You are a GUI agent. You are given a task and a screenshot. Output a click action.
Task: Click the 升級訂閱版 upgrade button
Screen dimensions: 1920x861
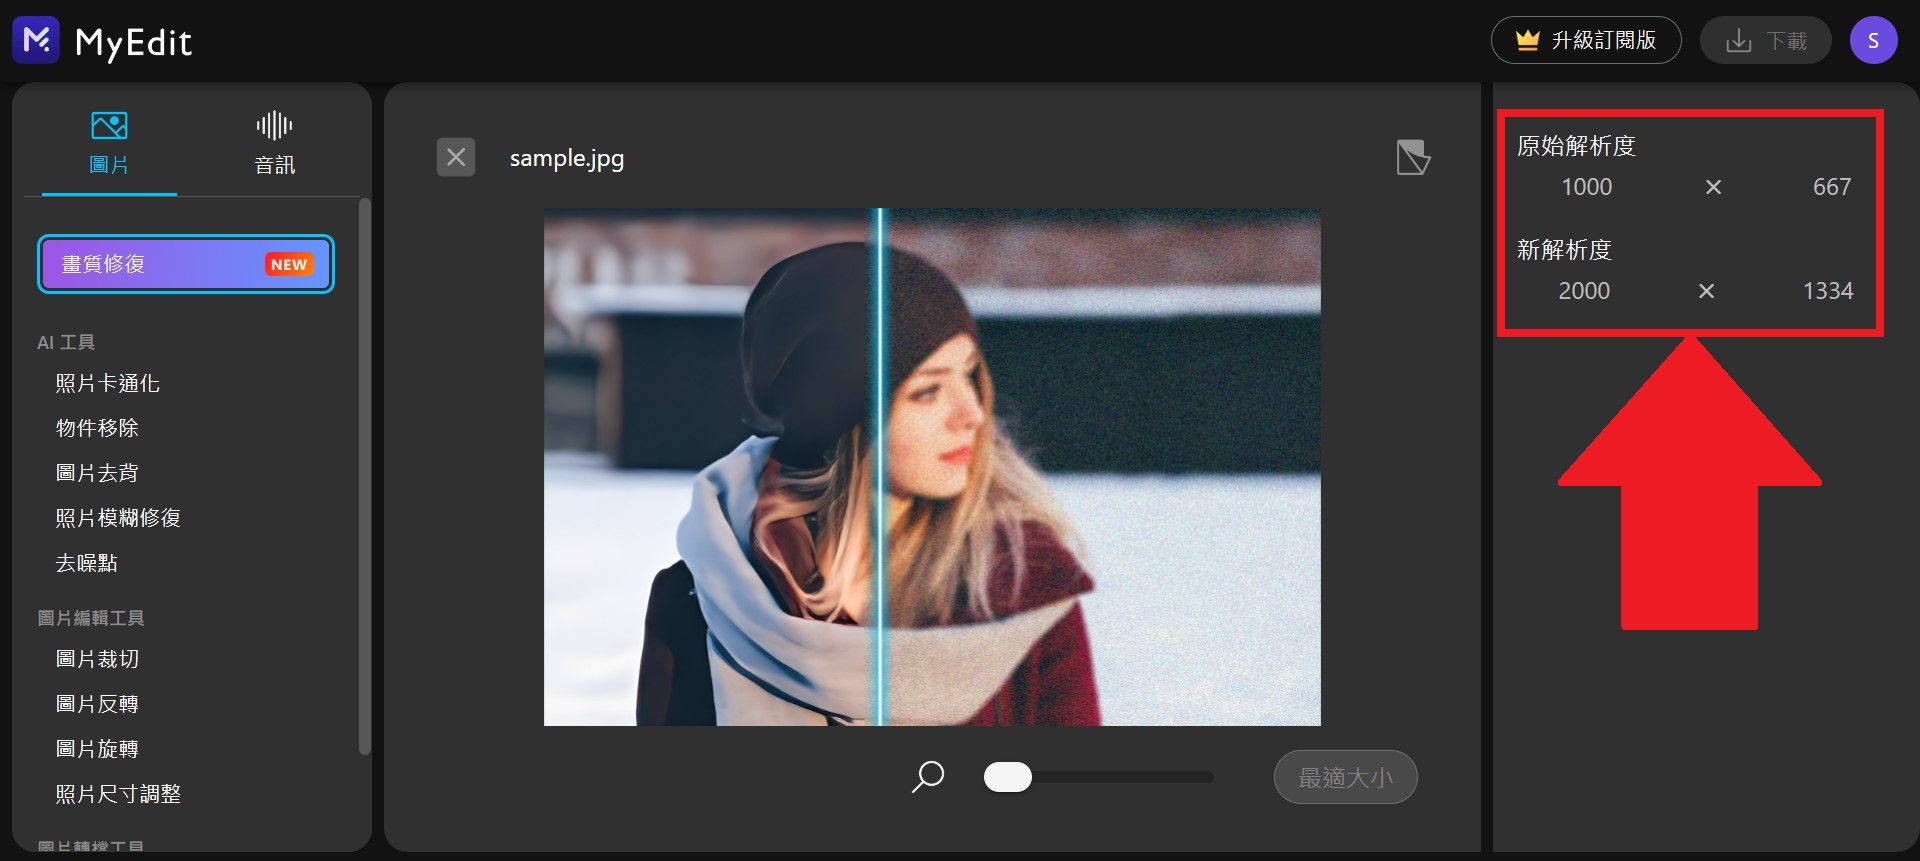click(1585, 40)
